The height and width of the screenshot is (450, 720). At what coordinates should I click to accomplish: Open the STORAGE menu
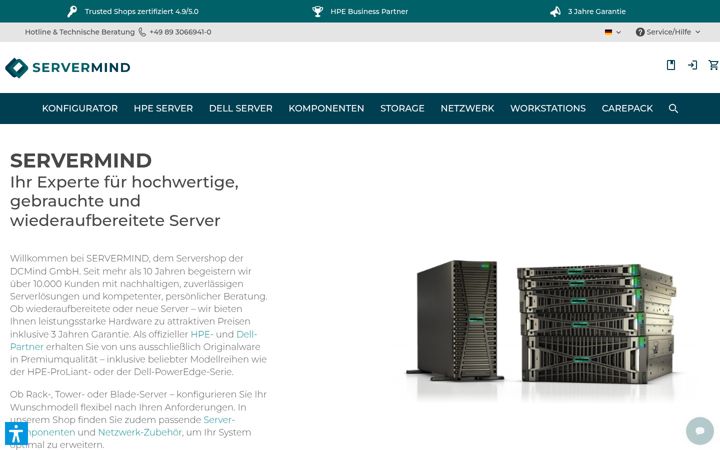[402, 108]
